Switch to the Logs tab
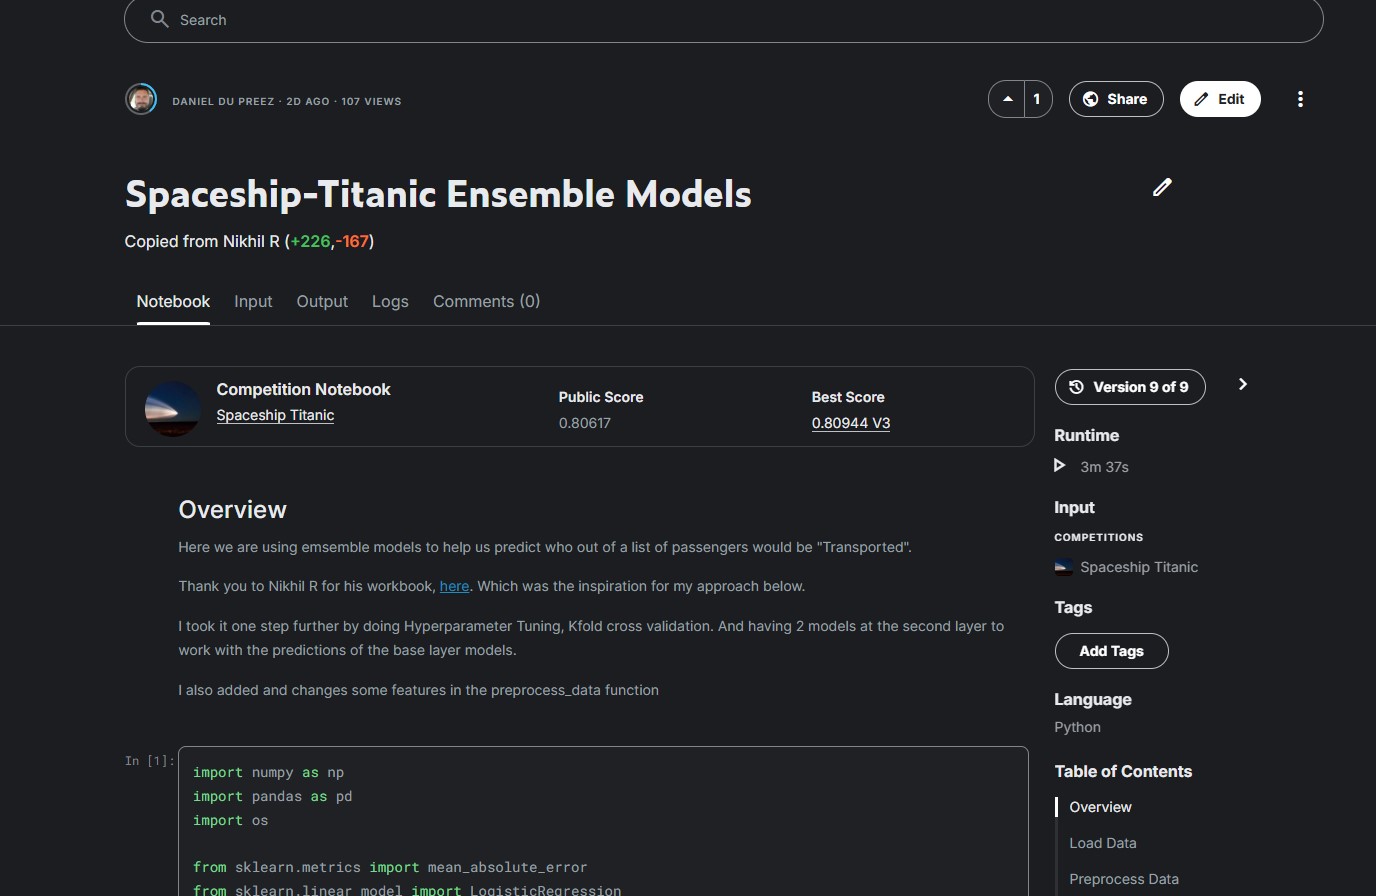1376x896 pixels. click(390, 301)
